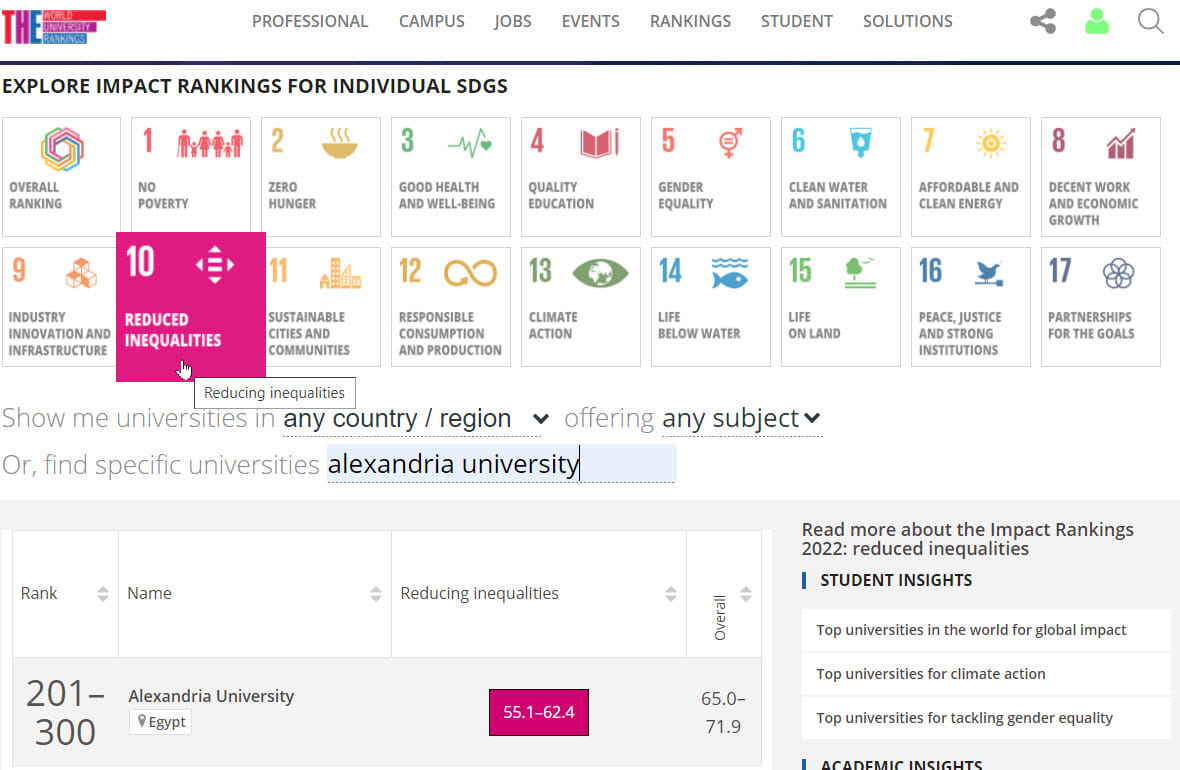Click Alexandria University's pink score range swatch
1180x770 pixels.
539,712
